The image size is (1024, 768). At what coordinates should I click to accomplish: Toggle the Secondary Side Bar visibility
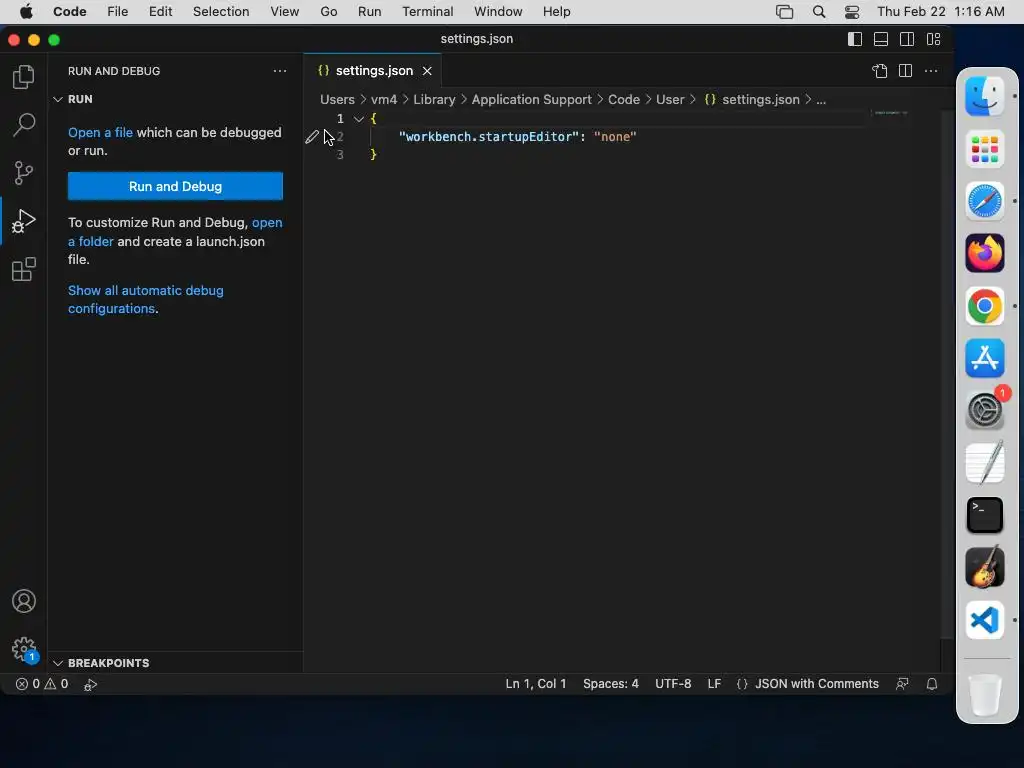coord(907,39)
